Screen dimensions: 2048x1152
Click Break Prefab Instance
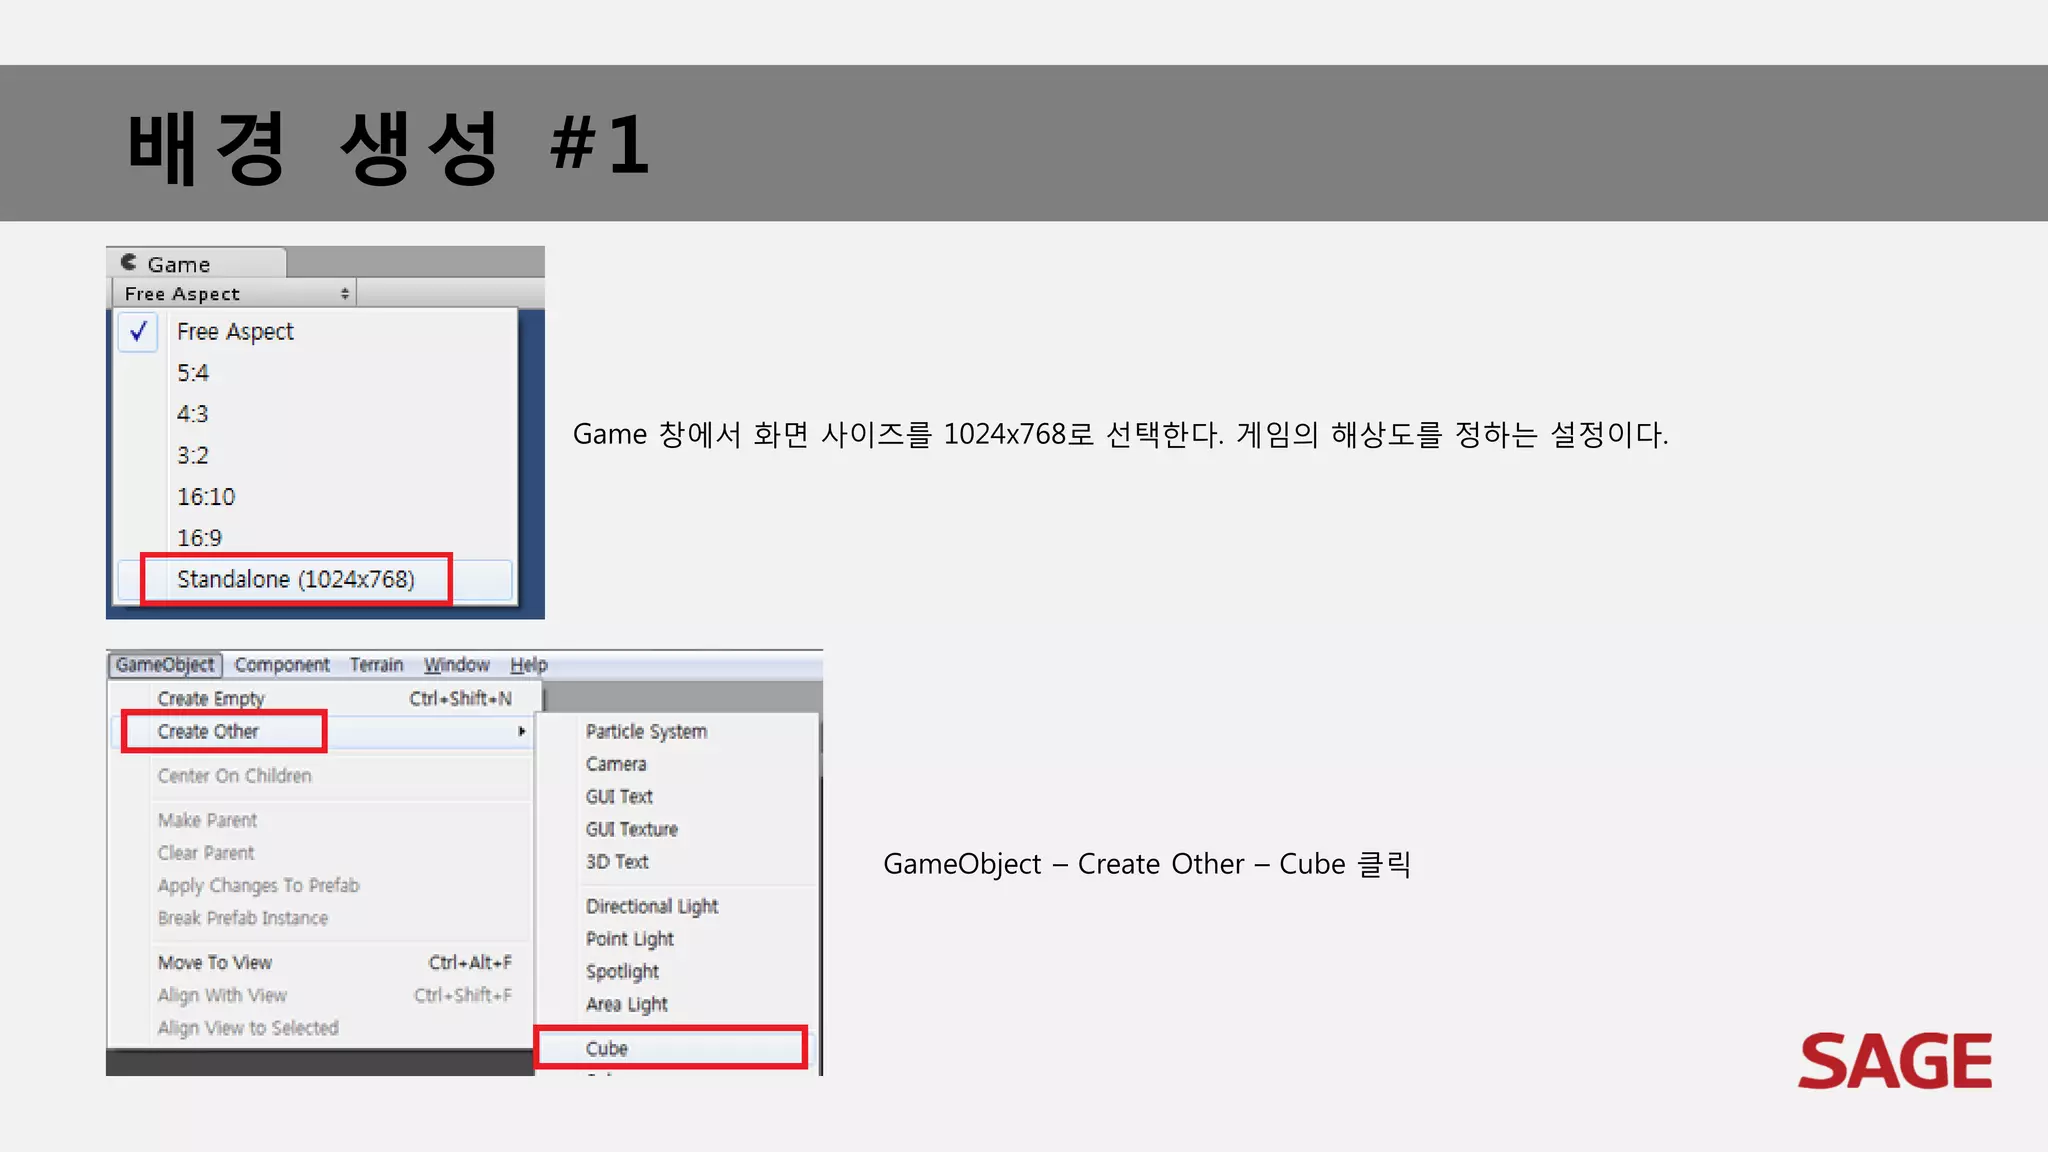(243, 918)
